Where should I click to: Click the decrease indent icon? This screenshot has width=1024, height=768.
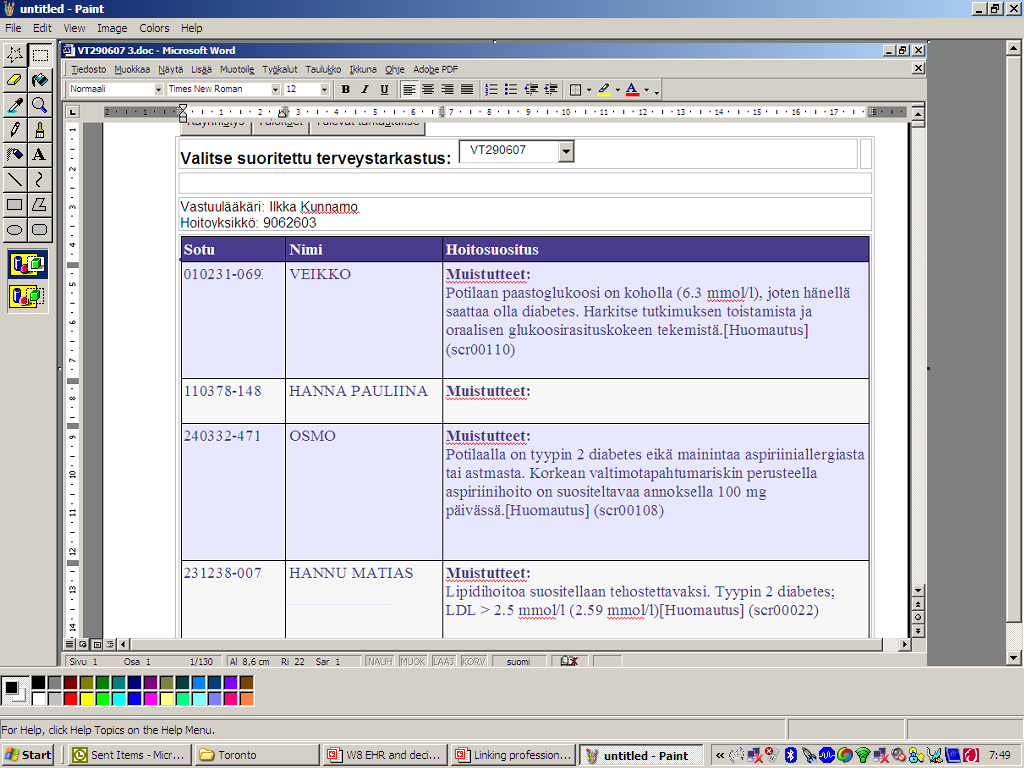pos(531,89)
